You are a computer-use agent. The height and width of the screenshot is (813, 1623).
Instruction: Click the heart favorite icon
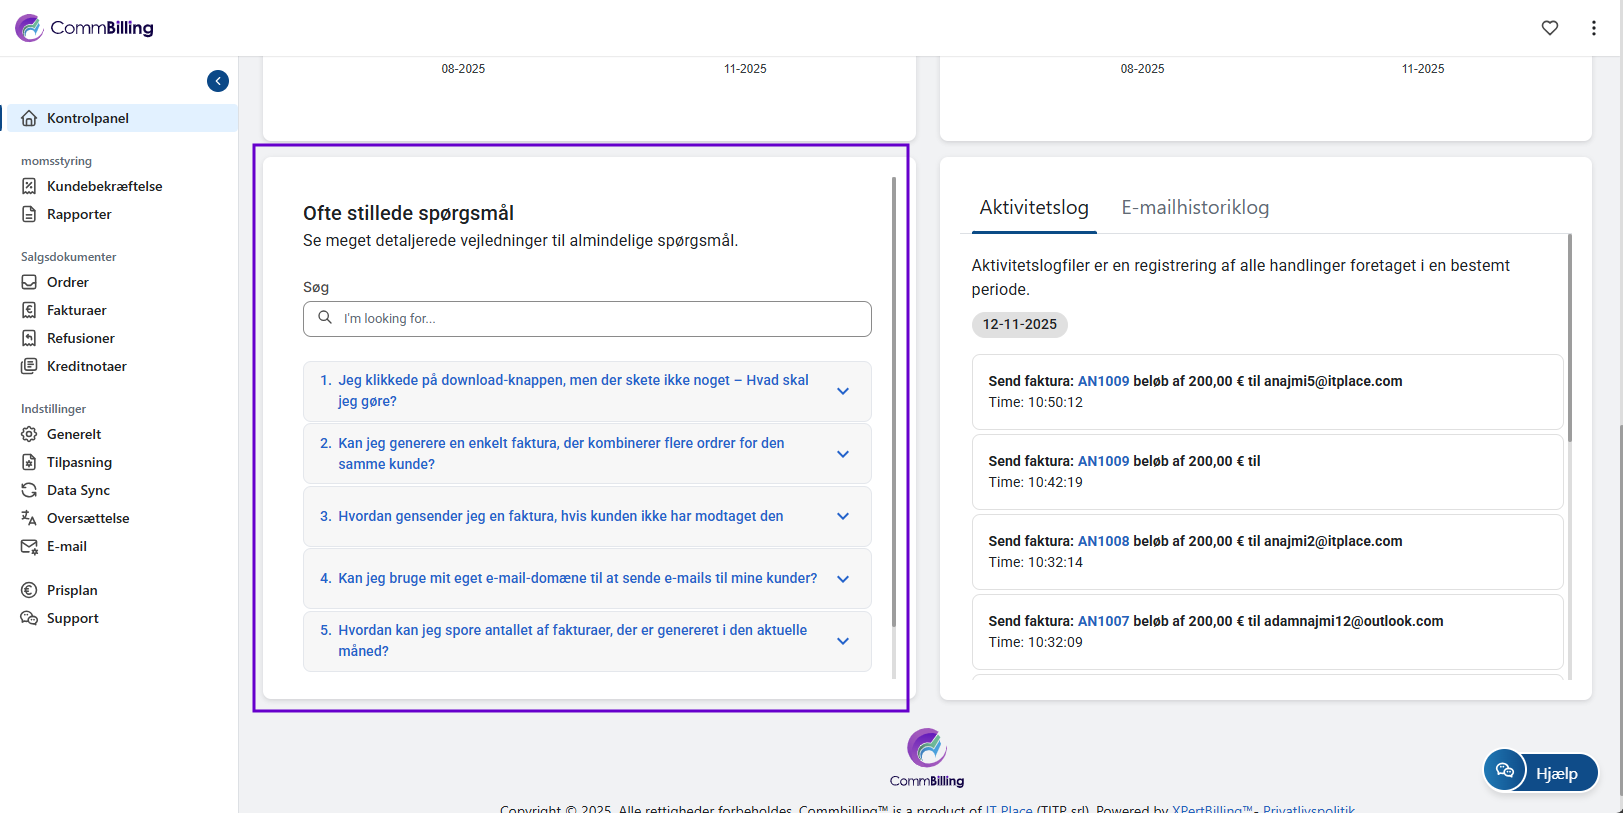point(1549,28)
